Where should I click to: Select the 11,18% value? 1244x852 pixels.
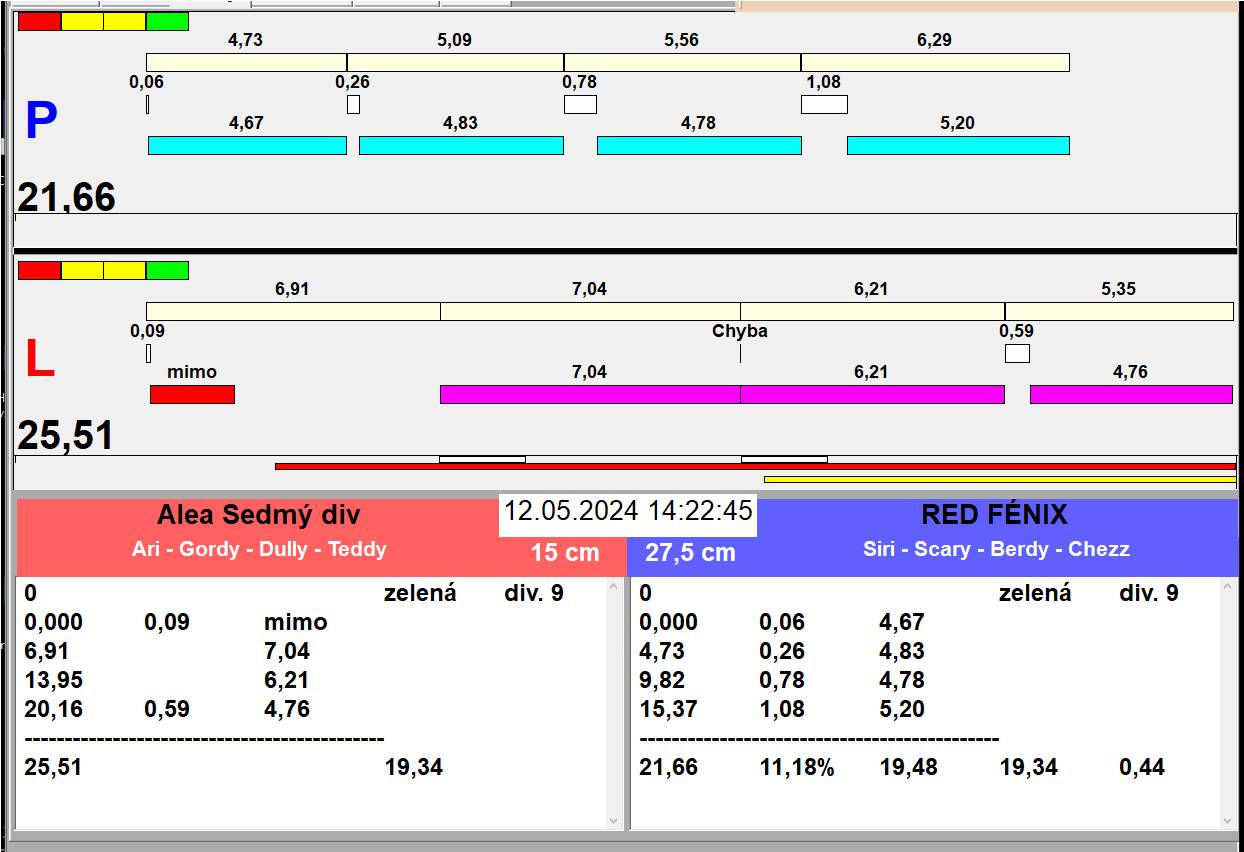pyautogui.click(x=797, y=768)
